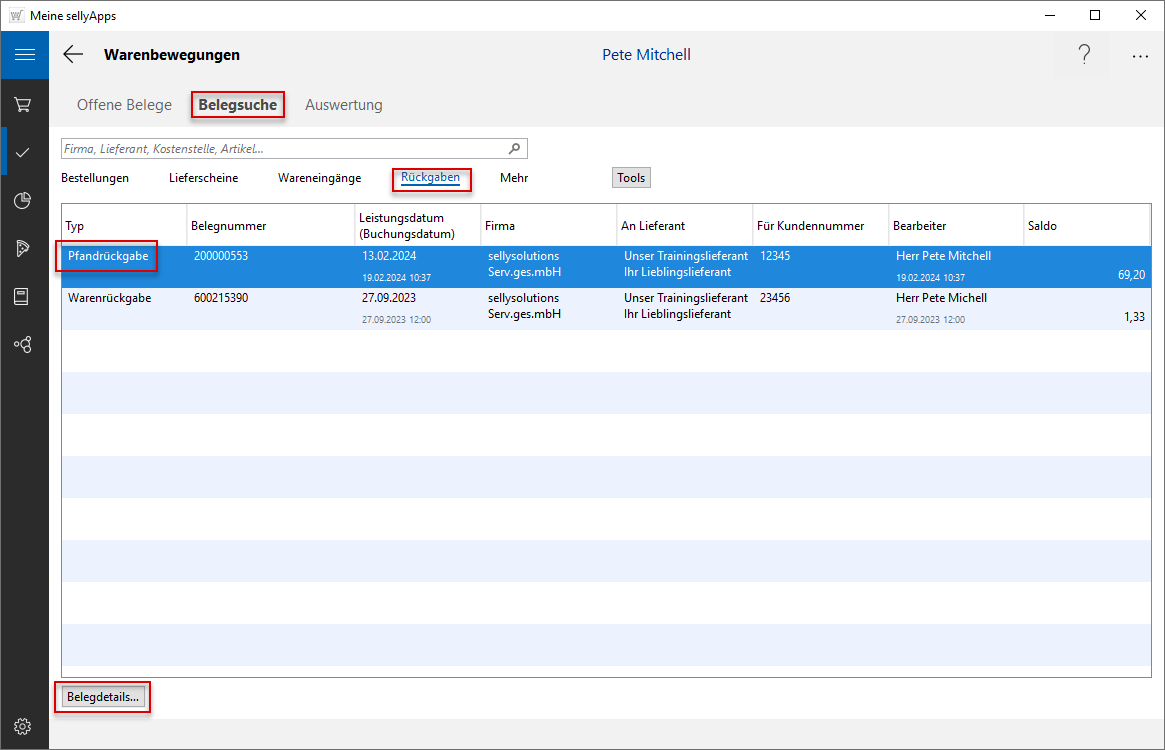Open the pie chart analytics sidebar icon
The width and height of the screenshot is (1165, 750).
pyautogui.click(x=23, y=201)
